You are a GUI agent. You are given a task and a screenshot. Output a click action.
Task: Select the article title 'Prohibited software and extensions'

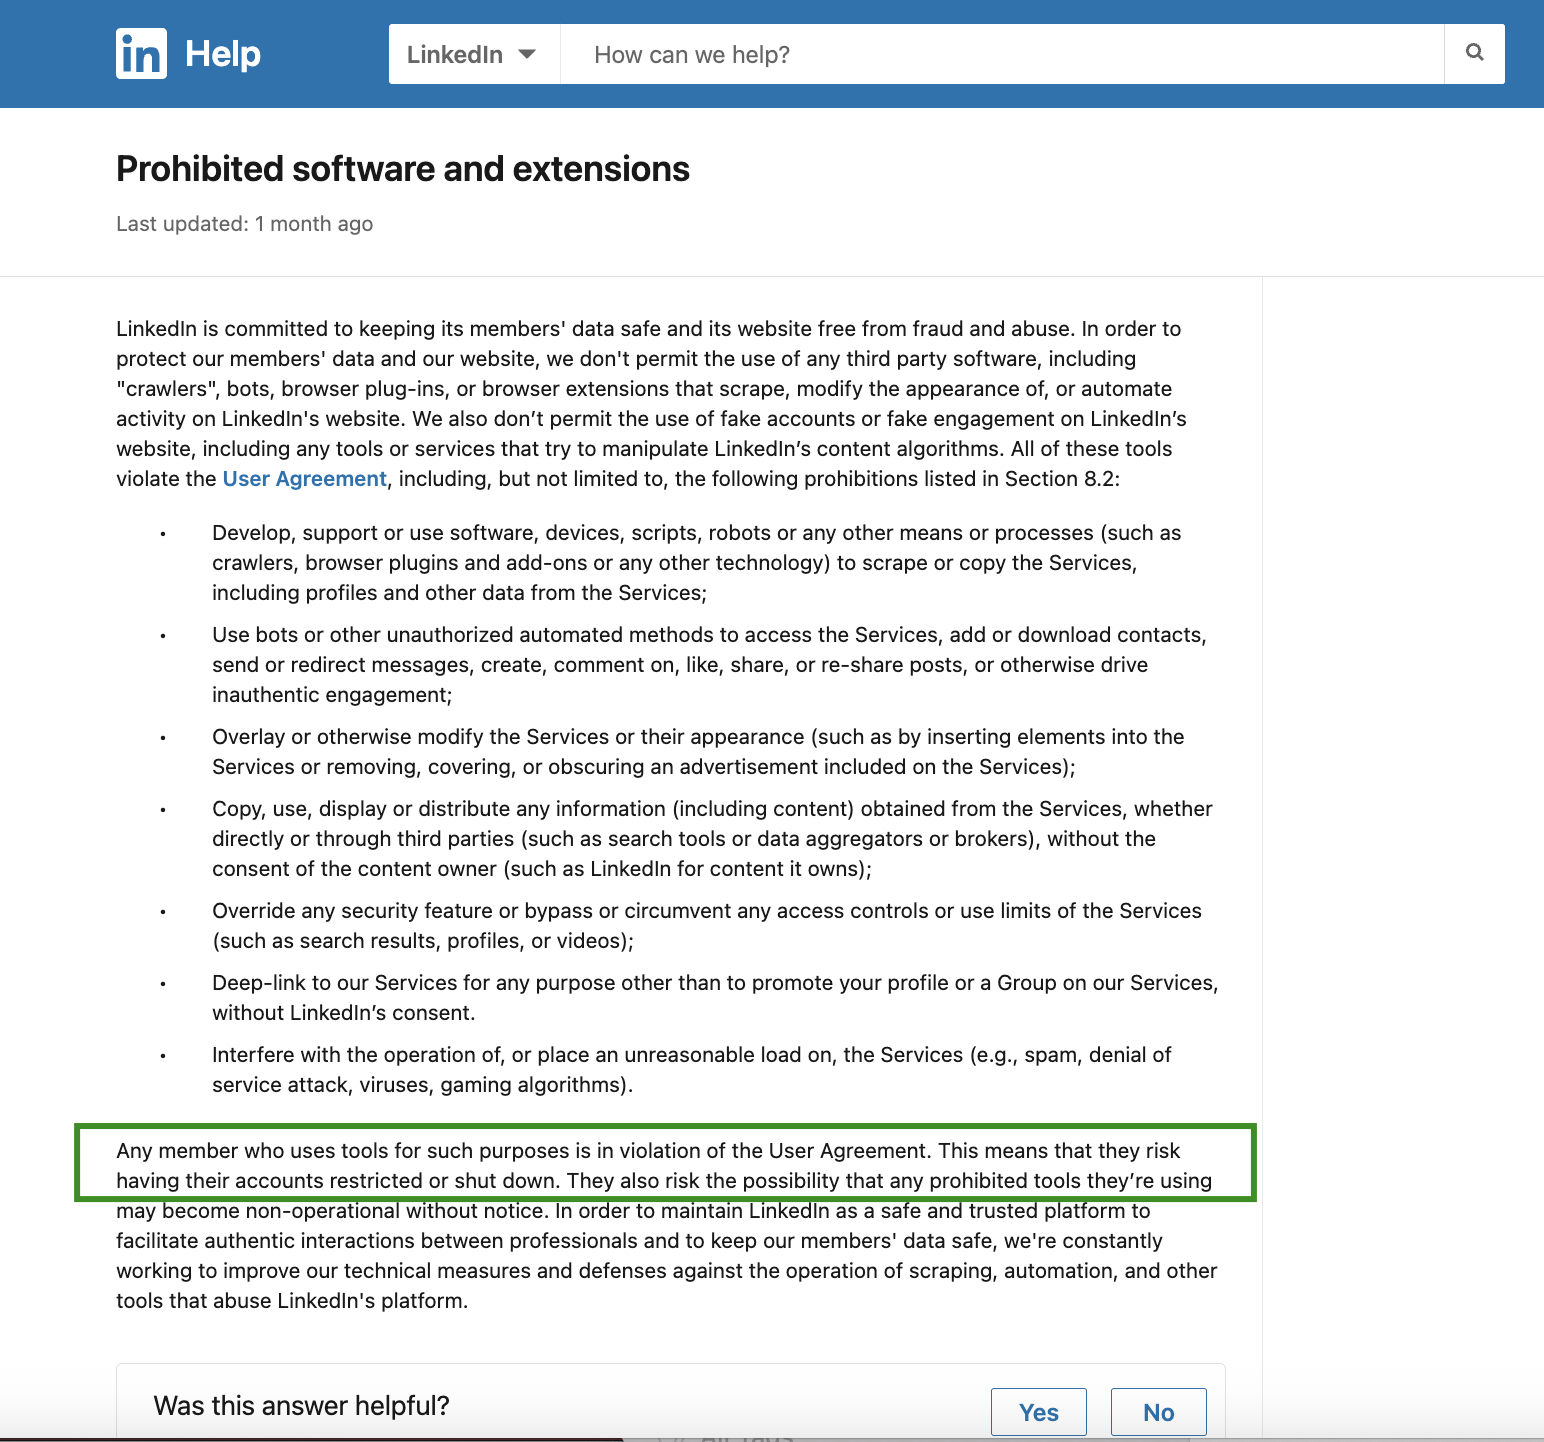point(402,168)
